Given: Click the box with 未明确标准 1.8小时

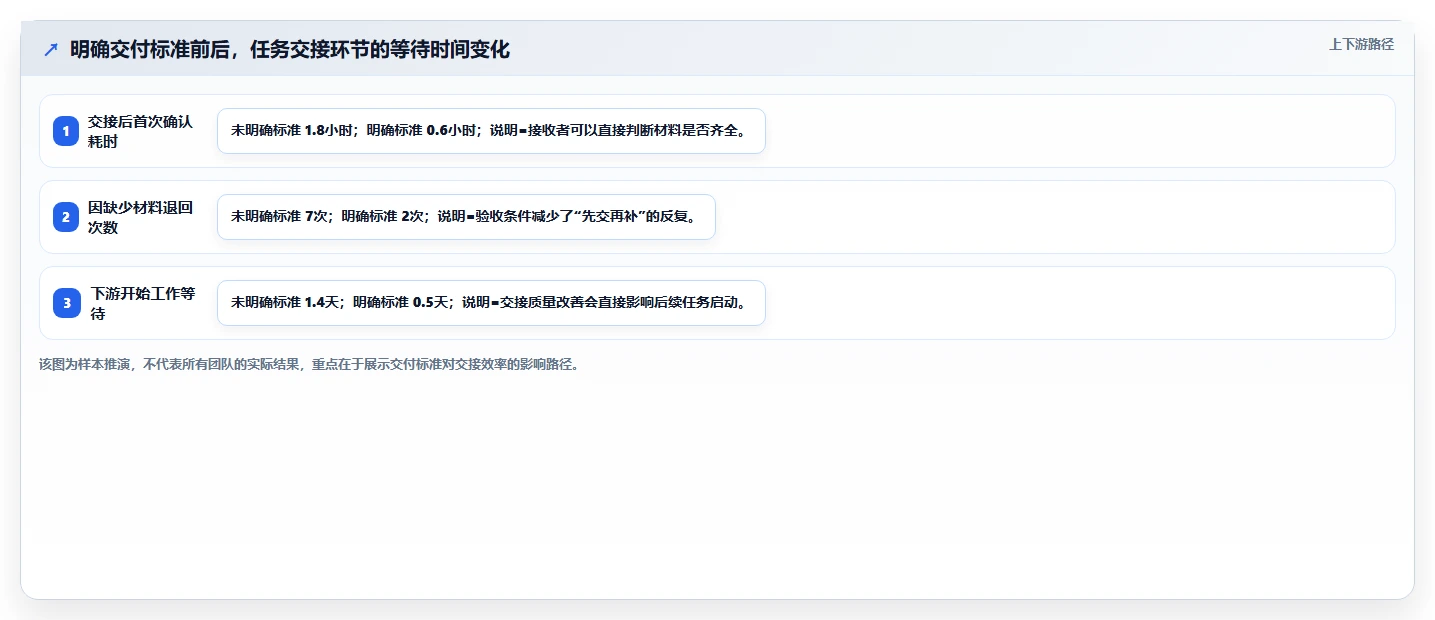Looking at the screenshot, I should tap(491, 131).
